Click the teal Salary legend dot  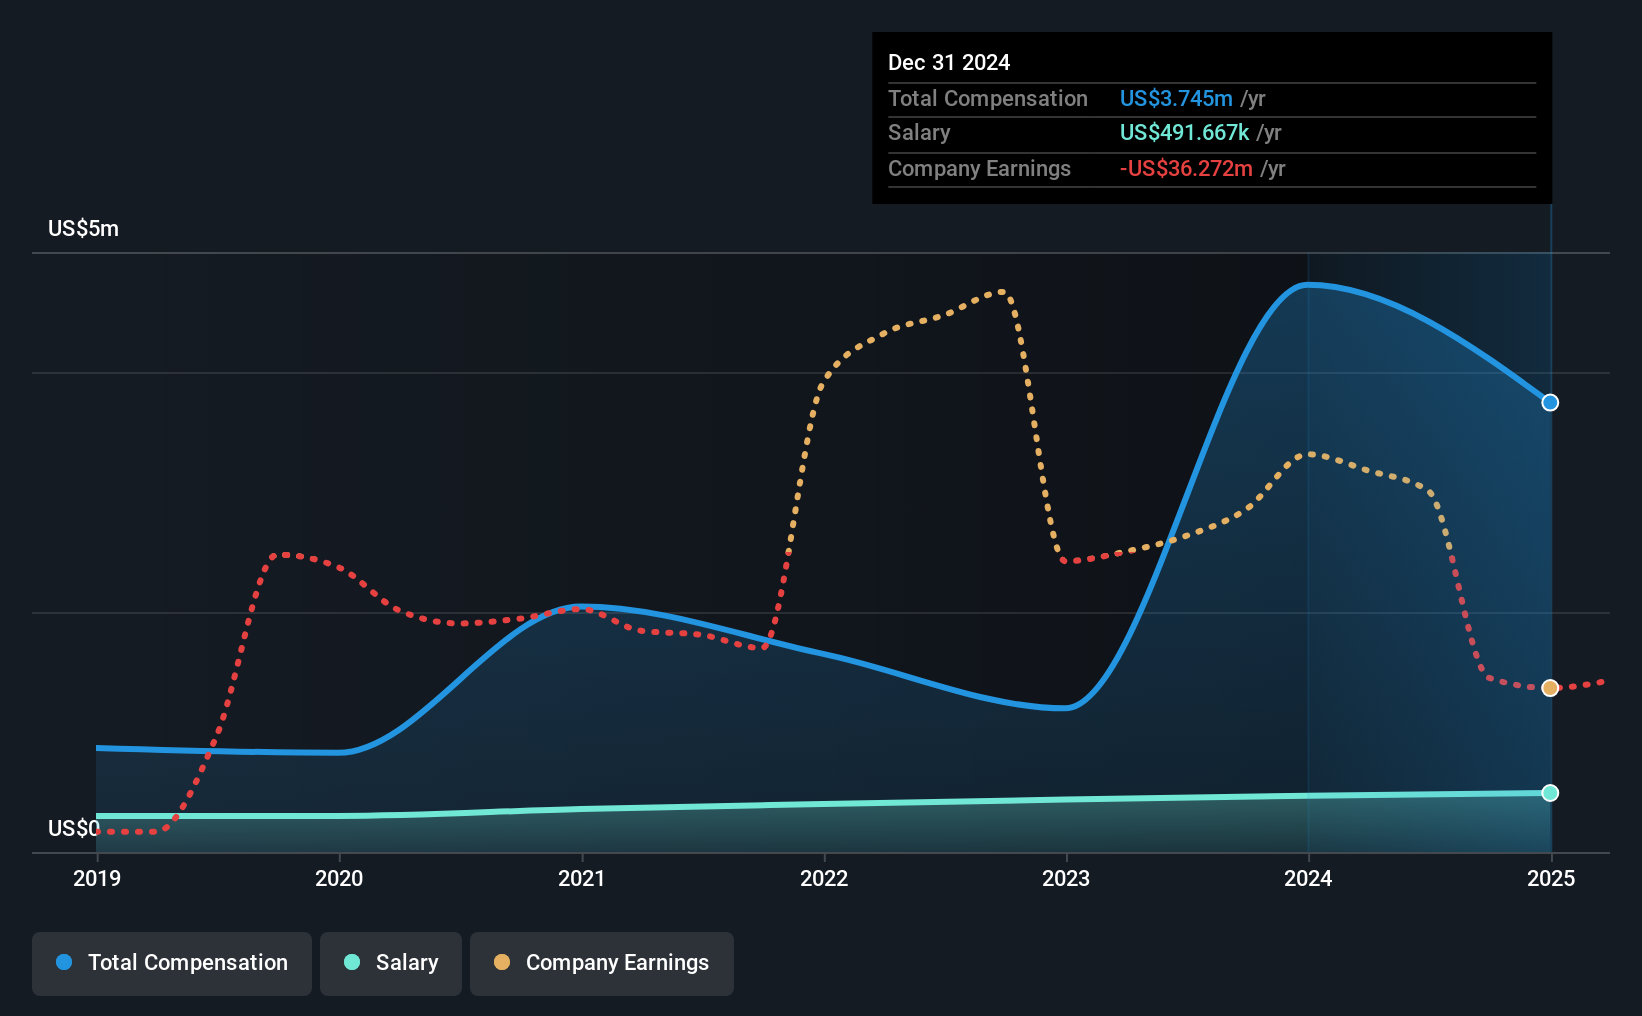(x=352, y=962)
